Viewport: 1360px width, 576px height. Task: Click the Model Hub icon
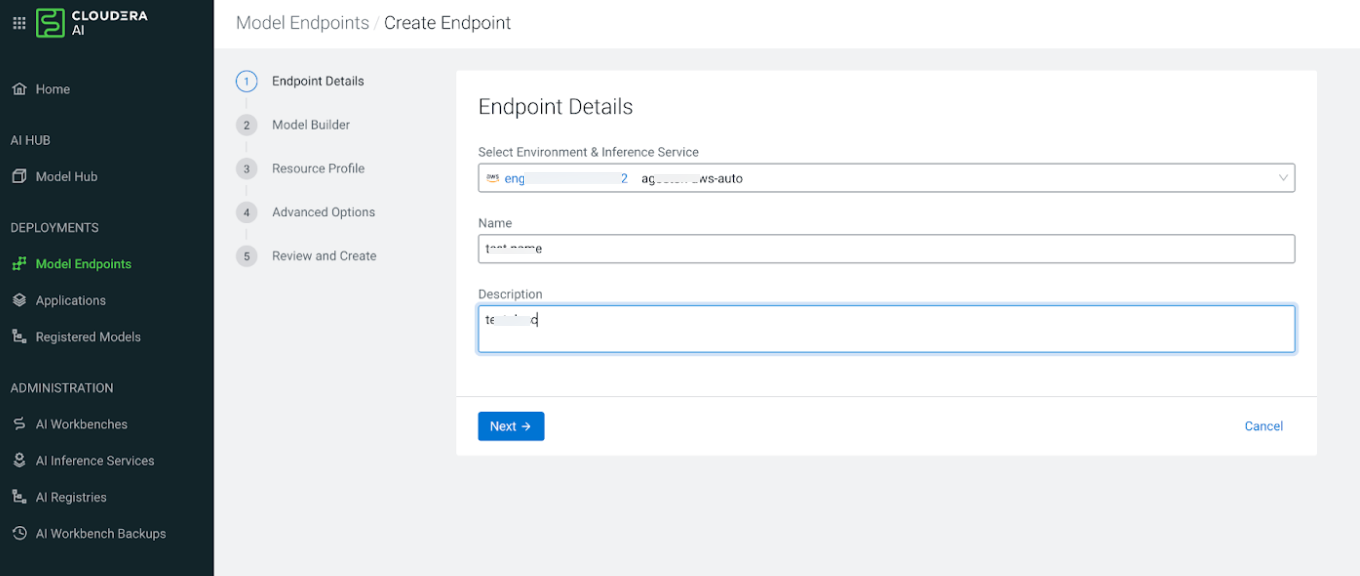pyautogui.click(x=19, y=176)
